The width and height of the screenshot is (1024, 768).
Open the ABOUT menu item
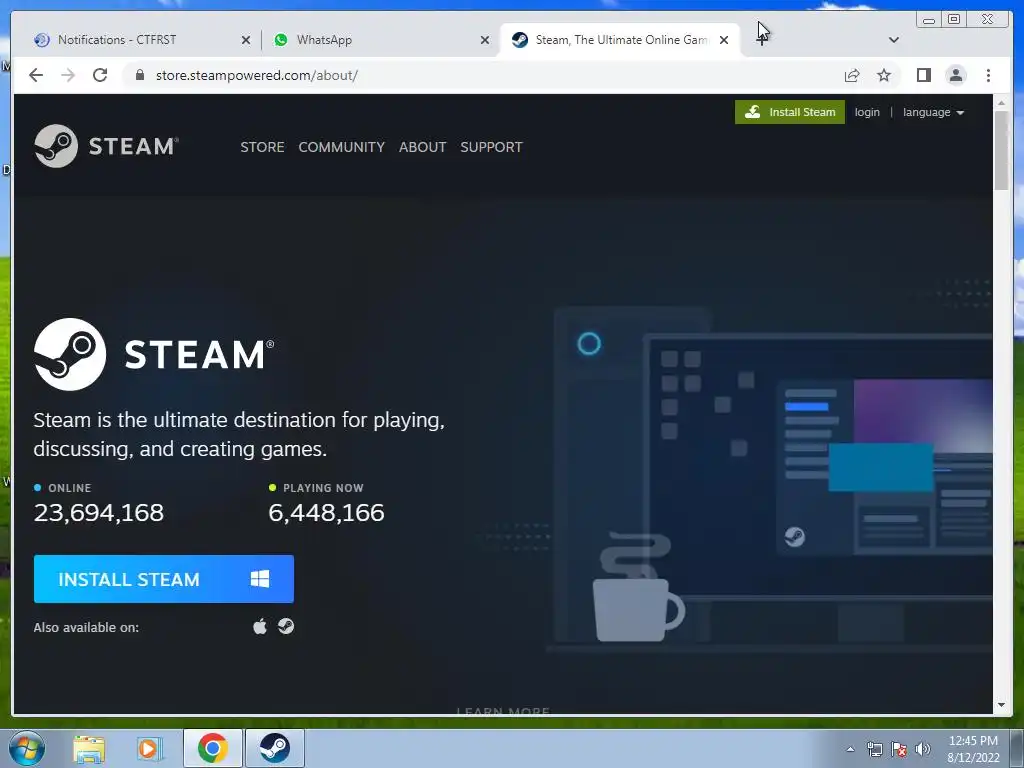(423, 147)
